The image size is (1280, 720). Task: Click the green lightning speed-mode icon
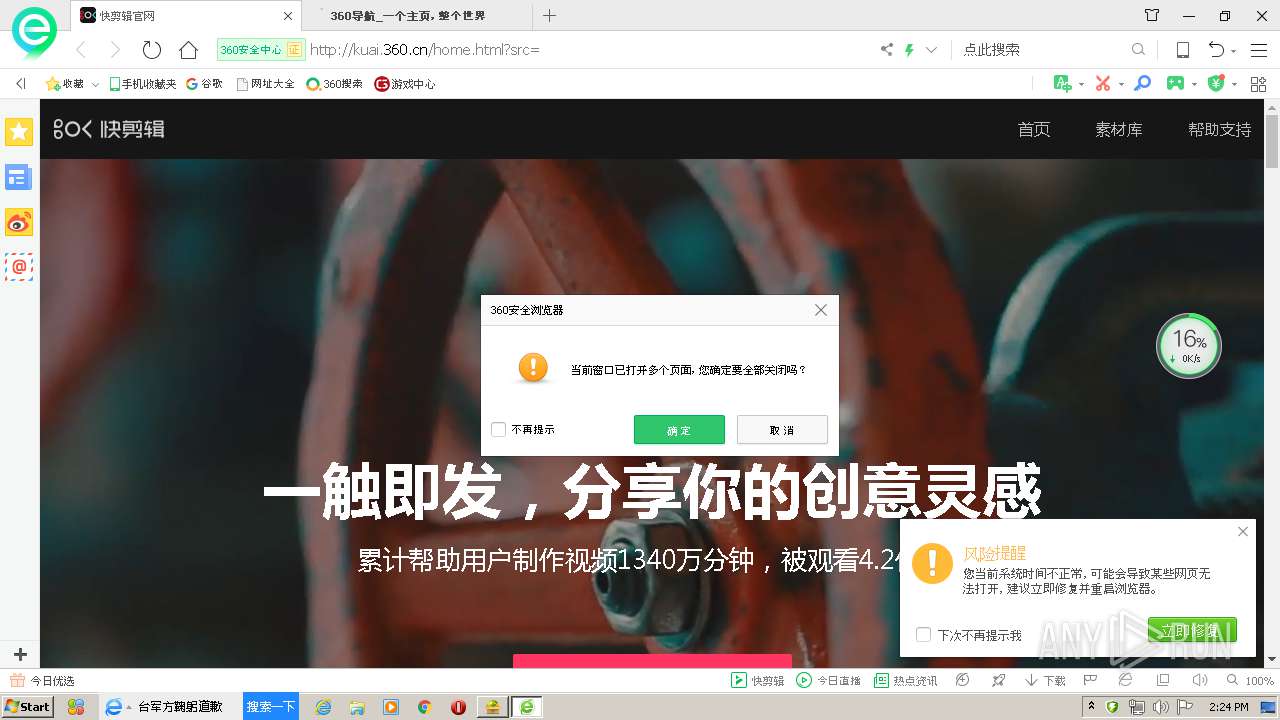pos(910,49)
